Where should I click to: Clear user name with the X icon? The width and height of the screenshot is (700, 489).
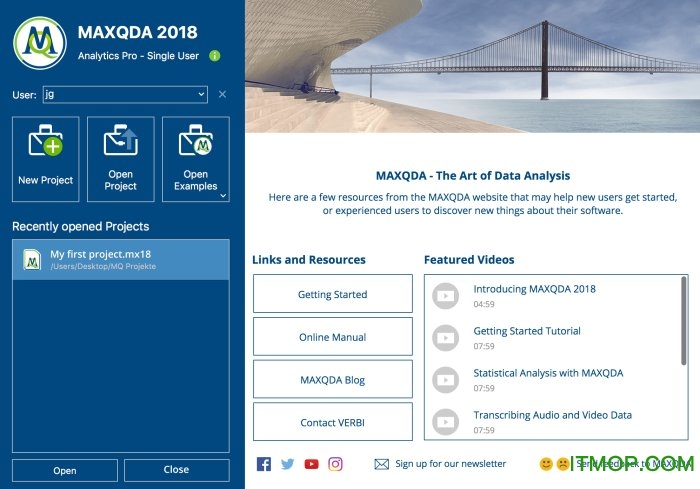[x=222, y=94]
